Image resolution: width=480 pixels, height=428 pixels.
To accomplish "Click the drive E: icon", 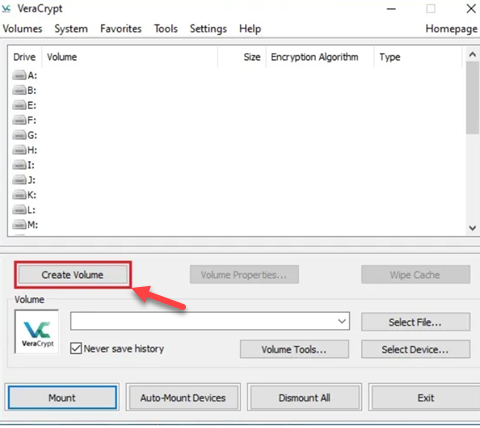I will click(x=19, y=105).
